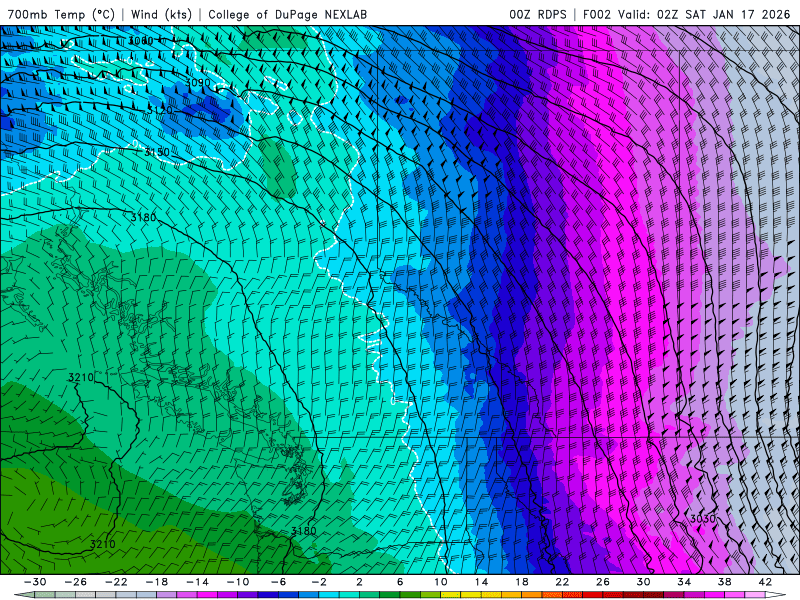Click the -26 value on the color scale

tap(76, 582)
